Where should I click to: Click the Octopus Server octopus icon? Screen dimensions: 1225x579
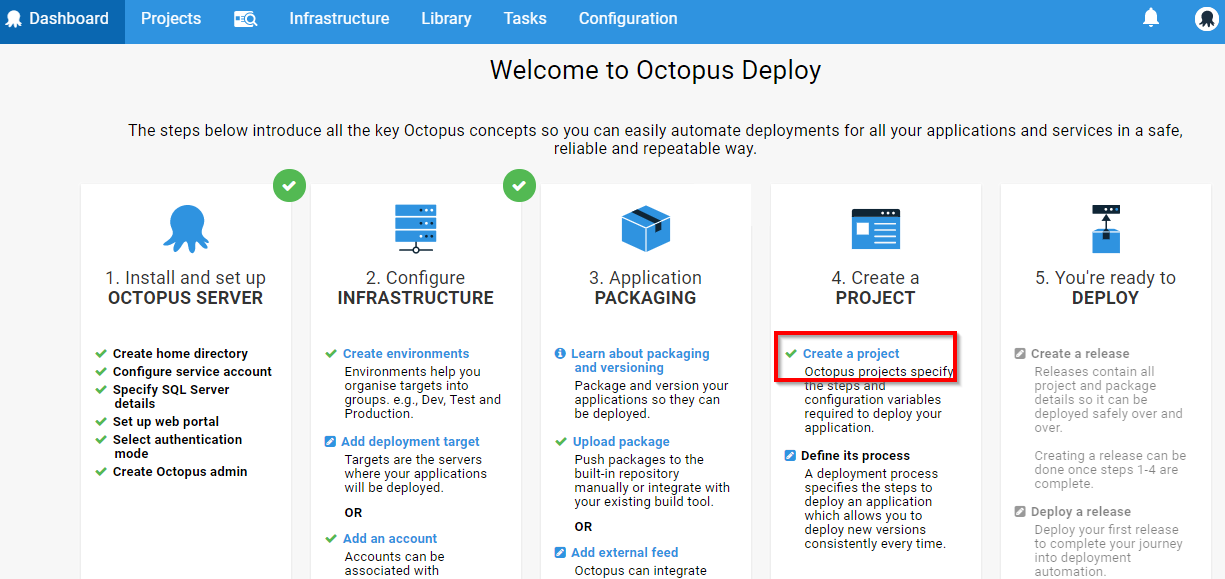pos(186,229)
